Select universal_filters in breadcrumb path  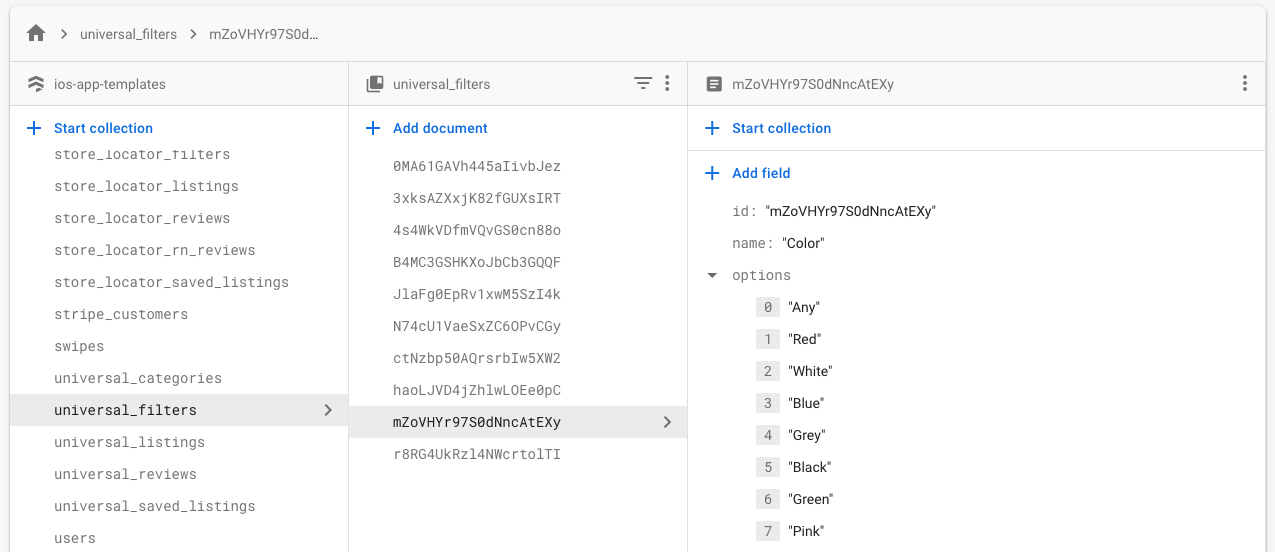pyautogui.click(x=128, y=34)
